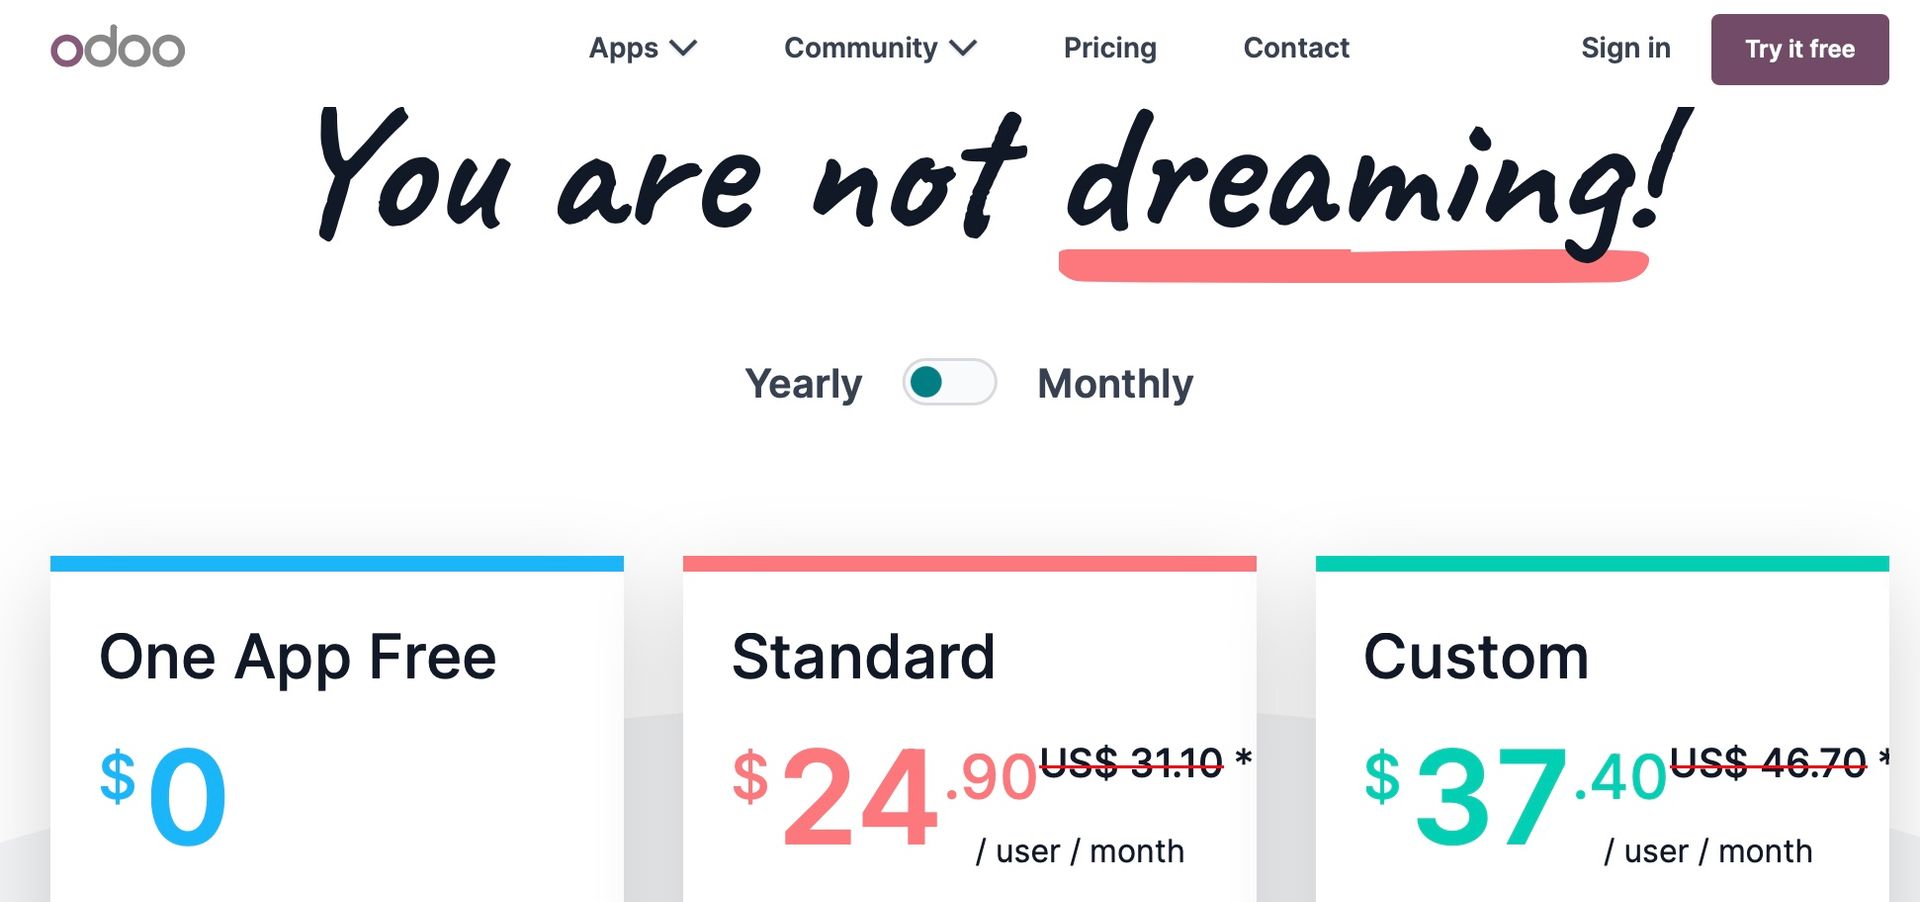
Task: Open the Pricing page
Action: pyautogui.click(x=1109, y=47)
